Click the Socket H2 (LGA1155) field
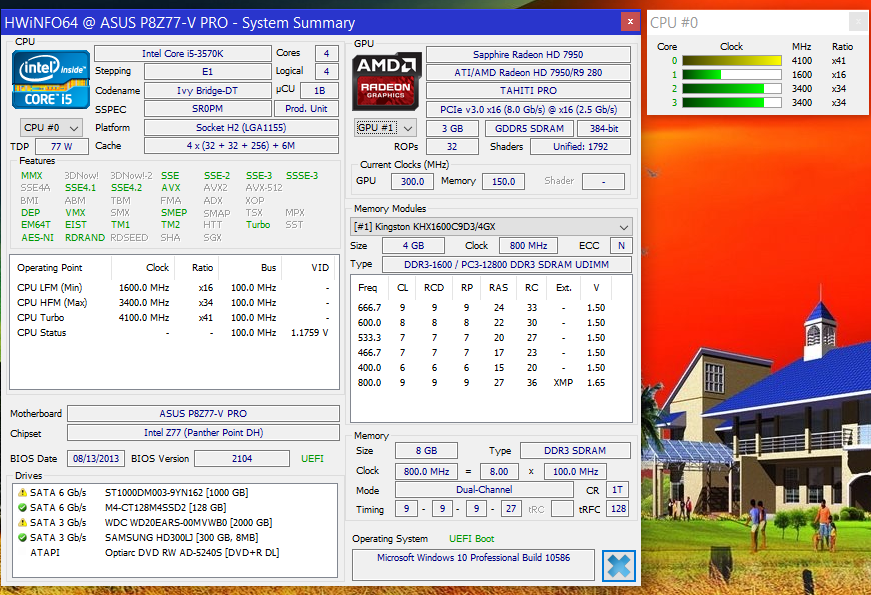The width and height of the screenshot is (871, 595). (241, 128)
